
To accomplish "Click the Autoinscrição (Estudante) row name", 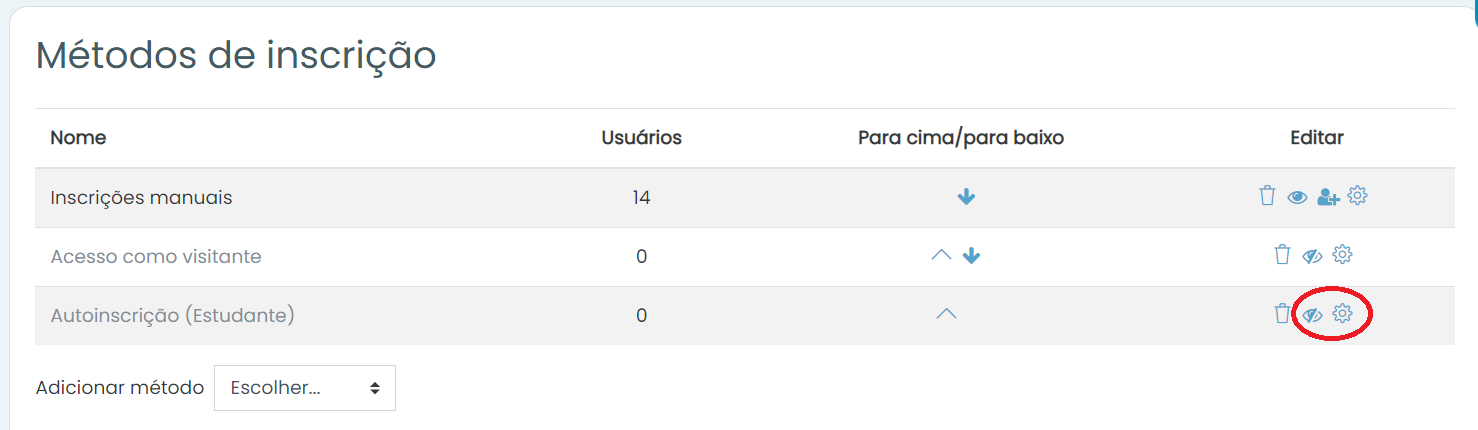I will point(173,316).
